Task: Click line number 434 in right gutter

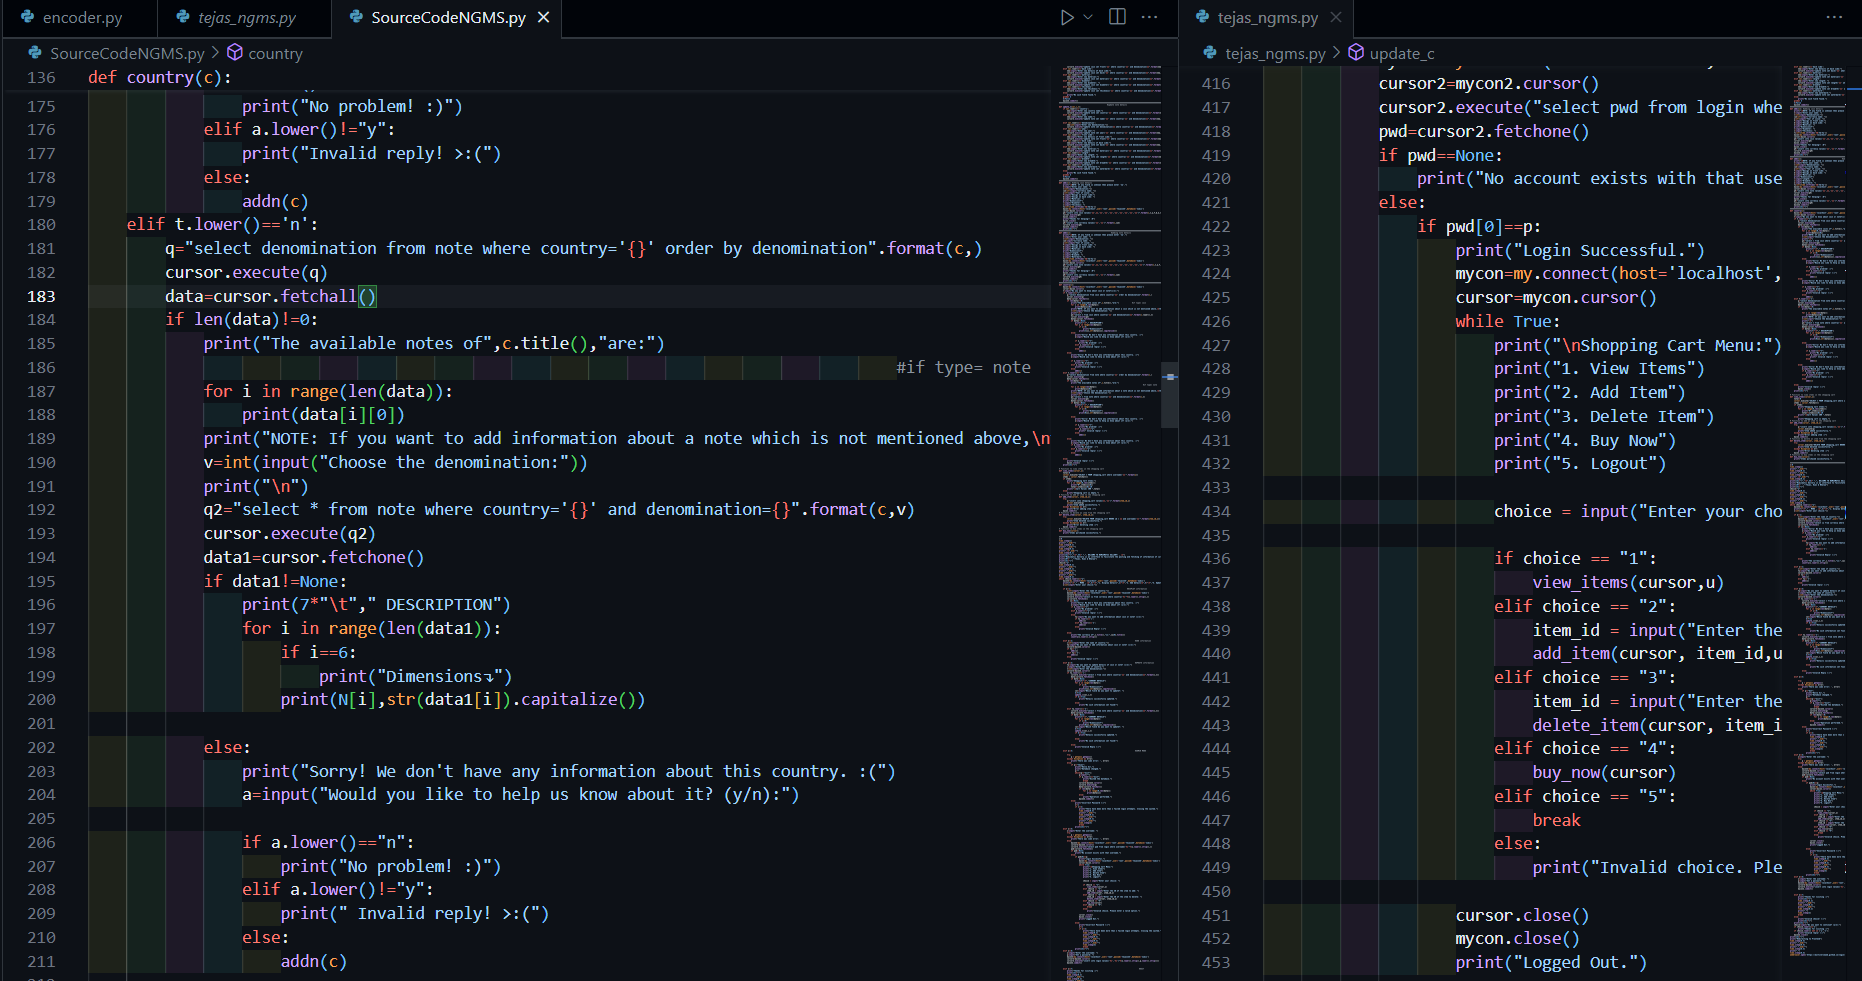Action: (1216, 511)
